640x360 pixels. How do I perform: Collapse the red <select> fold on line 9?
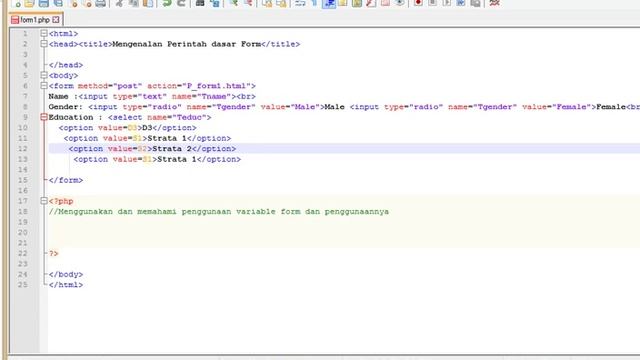[x=44, y=117]
